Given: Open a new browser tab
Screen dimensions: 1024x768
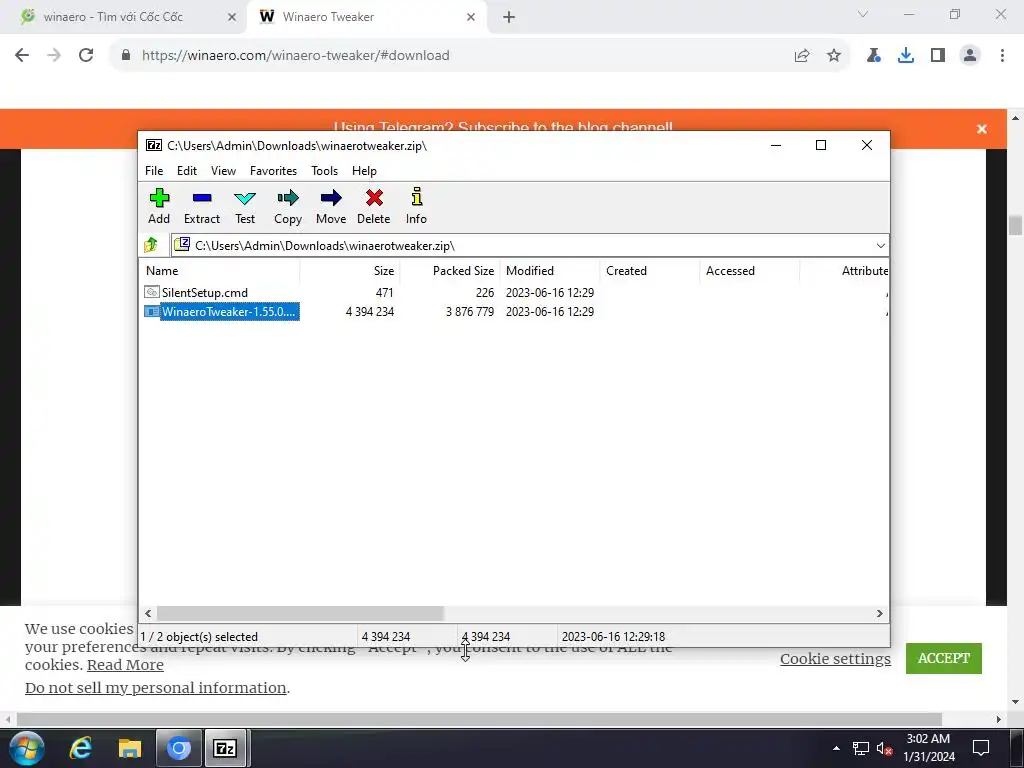Looking at the screenshot, I should click(509, 18).
